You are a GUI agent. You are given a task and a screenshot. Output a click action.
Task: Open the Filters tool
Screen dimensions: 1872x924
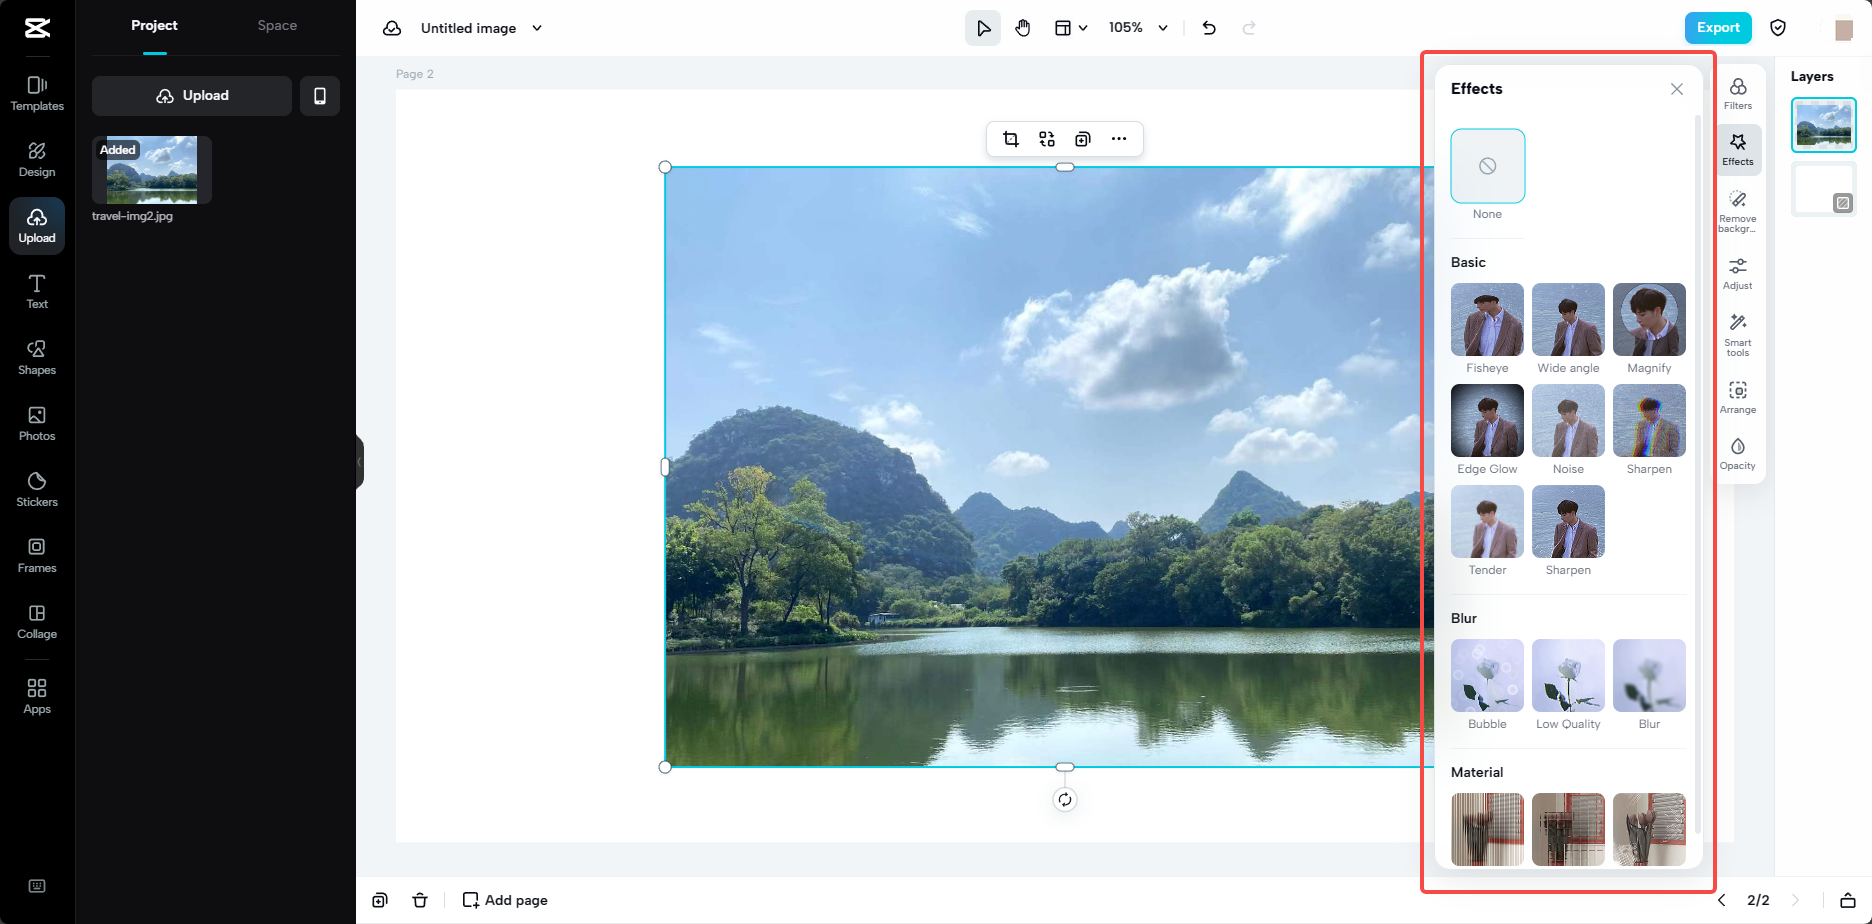pos(1738,93)
